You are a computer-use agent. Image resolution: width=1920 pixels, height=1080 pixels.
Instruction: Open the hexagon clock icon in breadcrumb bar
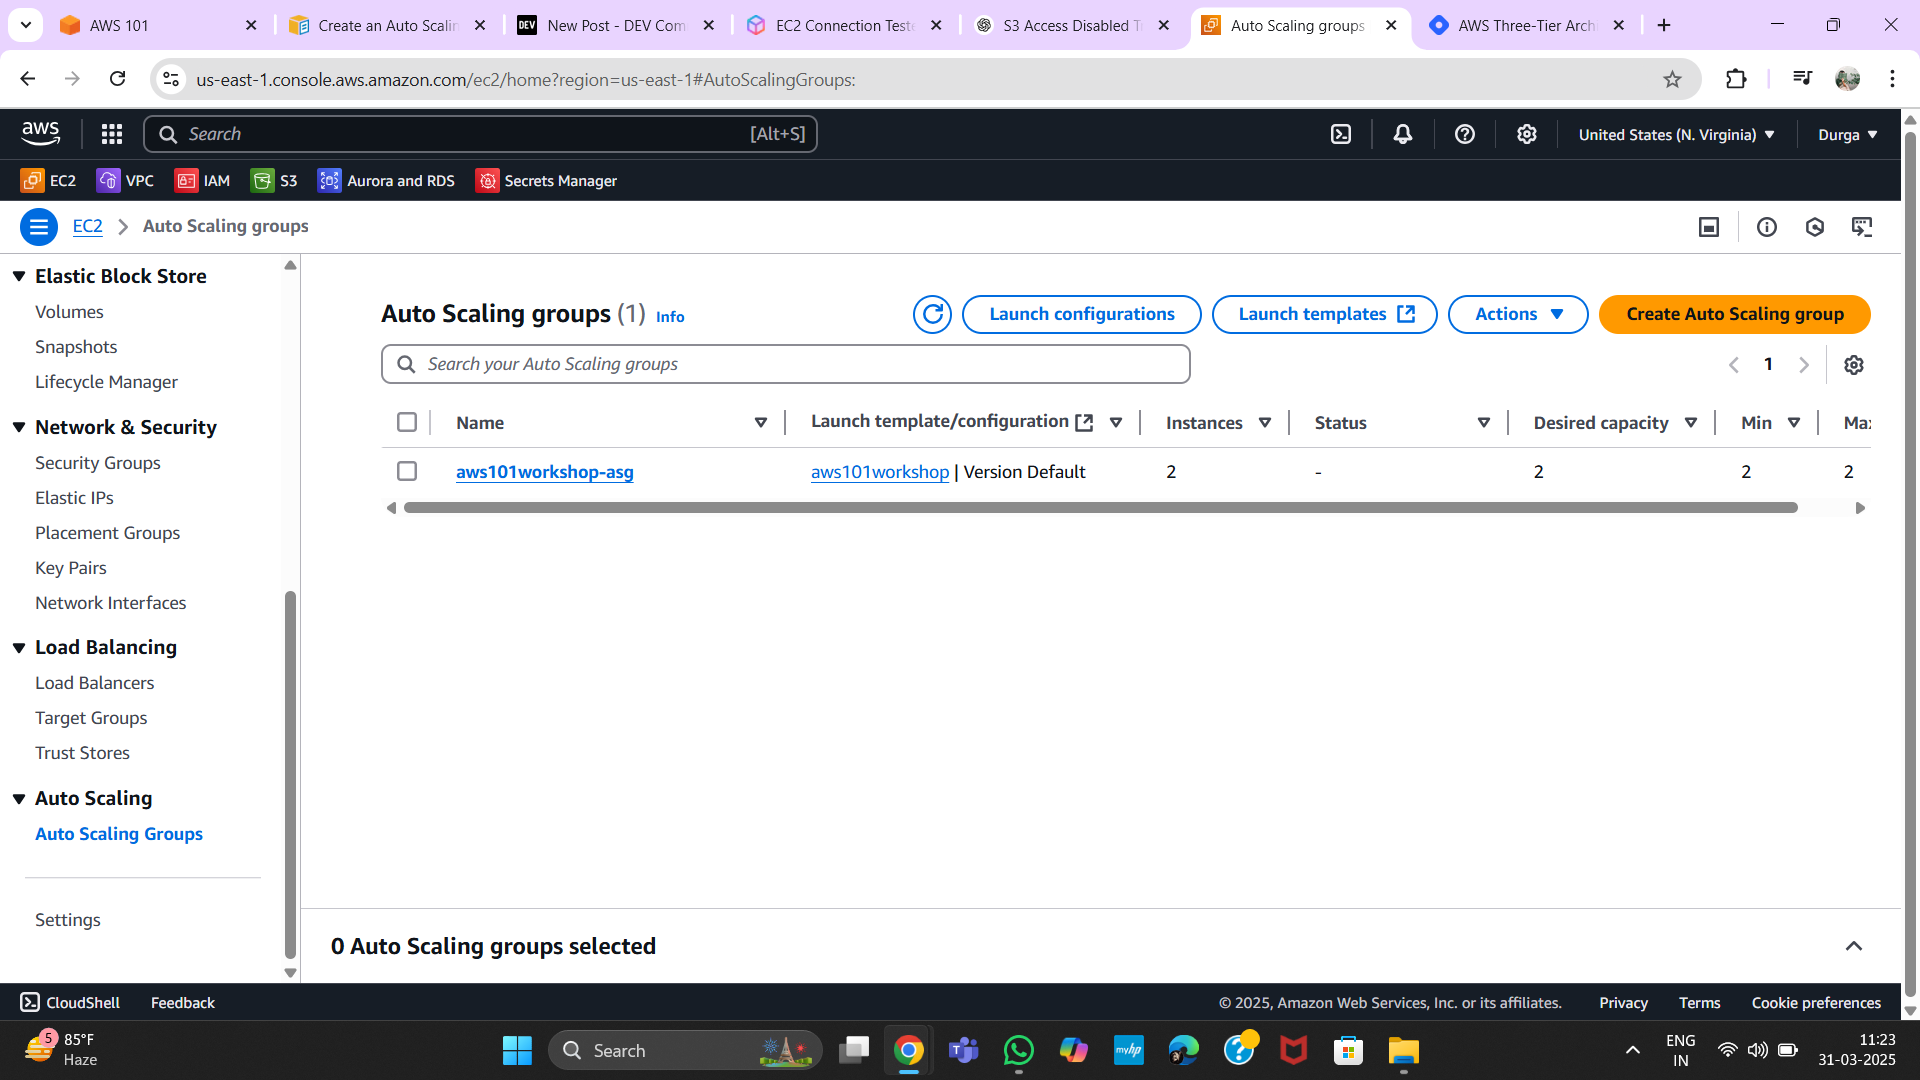pyautogui.click(x=1815, y=227)
